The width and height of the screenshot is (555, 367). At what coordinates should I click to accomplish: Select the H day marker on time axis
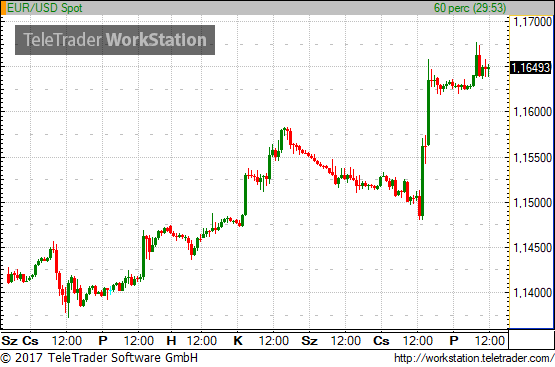(x=171, y=341)
